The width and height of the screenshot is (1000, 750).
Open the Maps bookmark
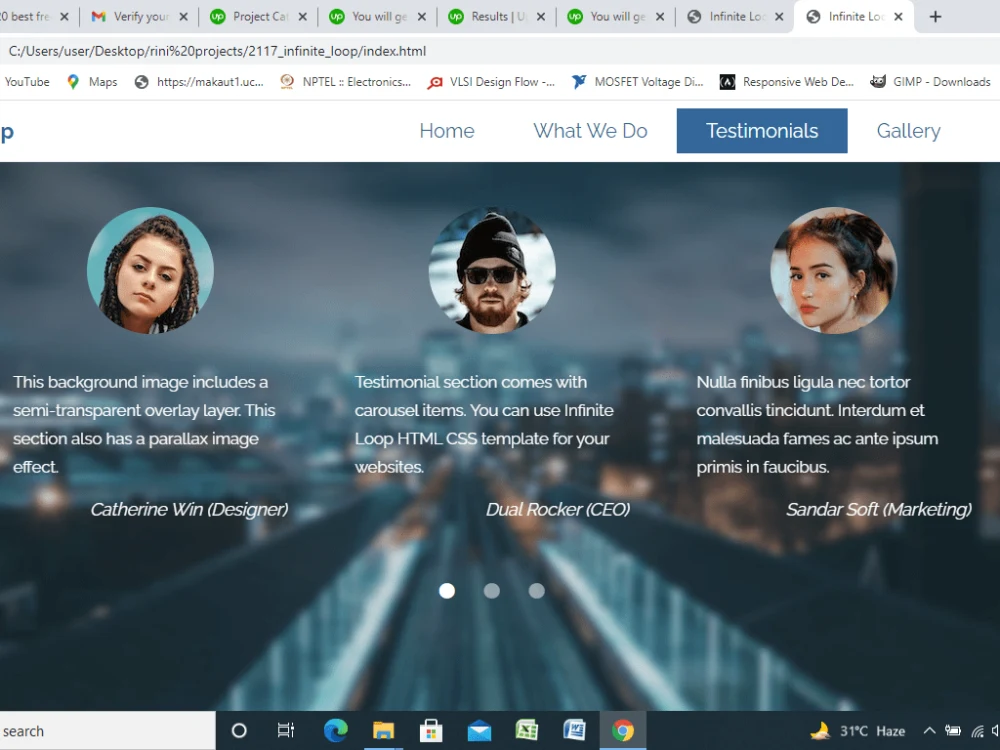click(92, 82)
